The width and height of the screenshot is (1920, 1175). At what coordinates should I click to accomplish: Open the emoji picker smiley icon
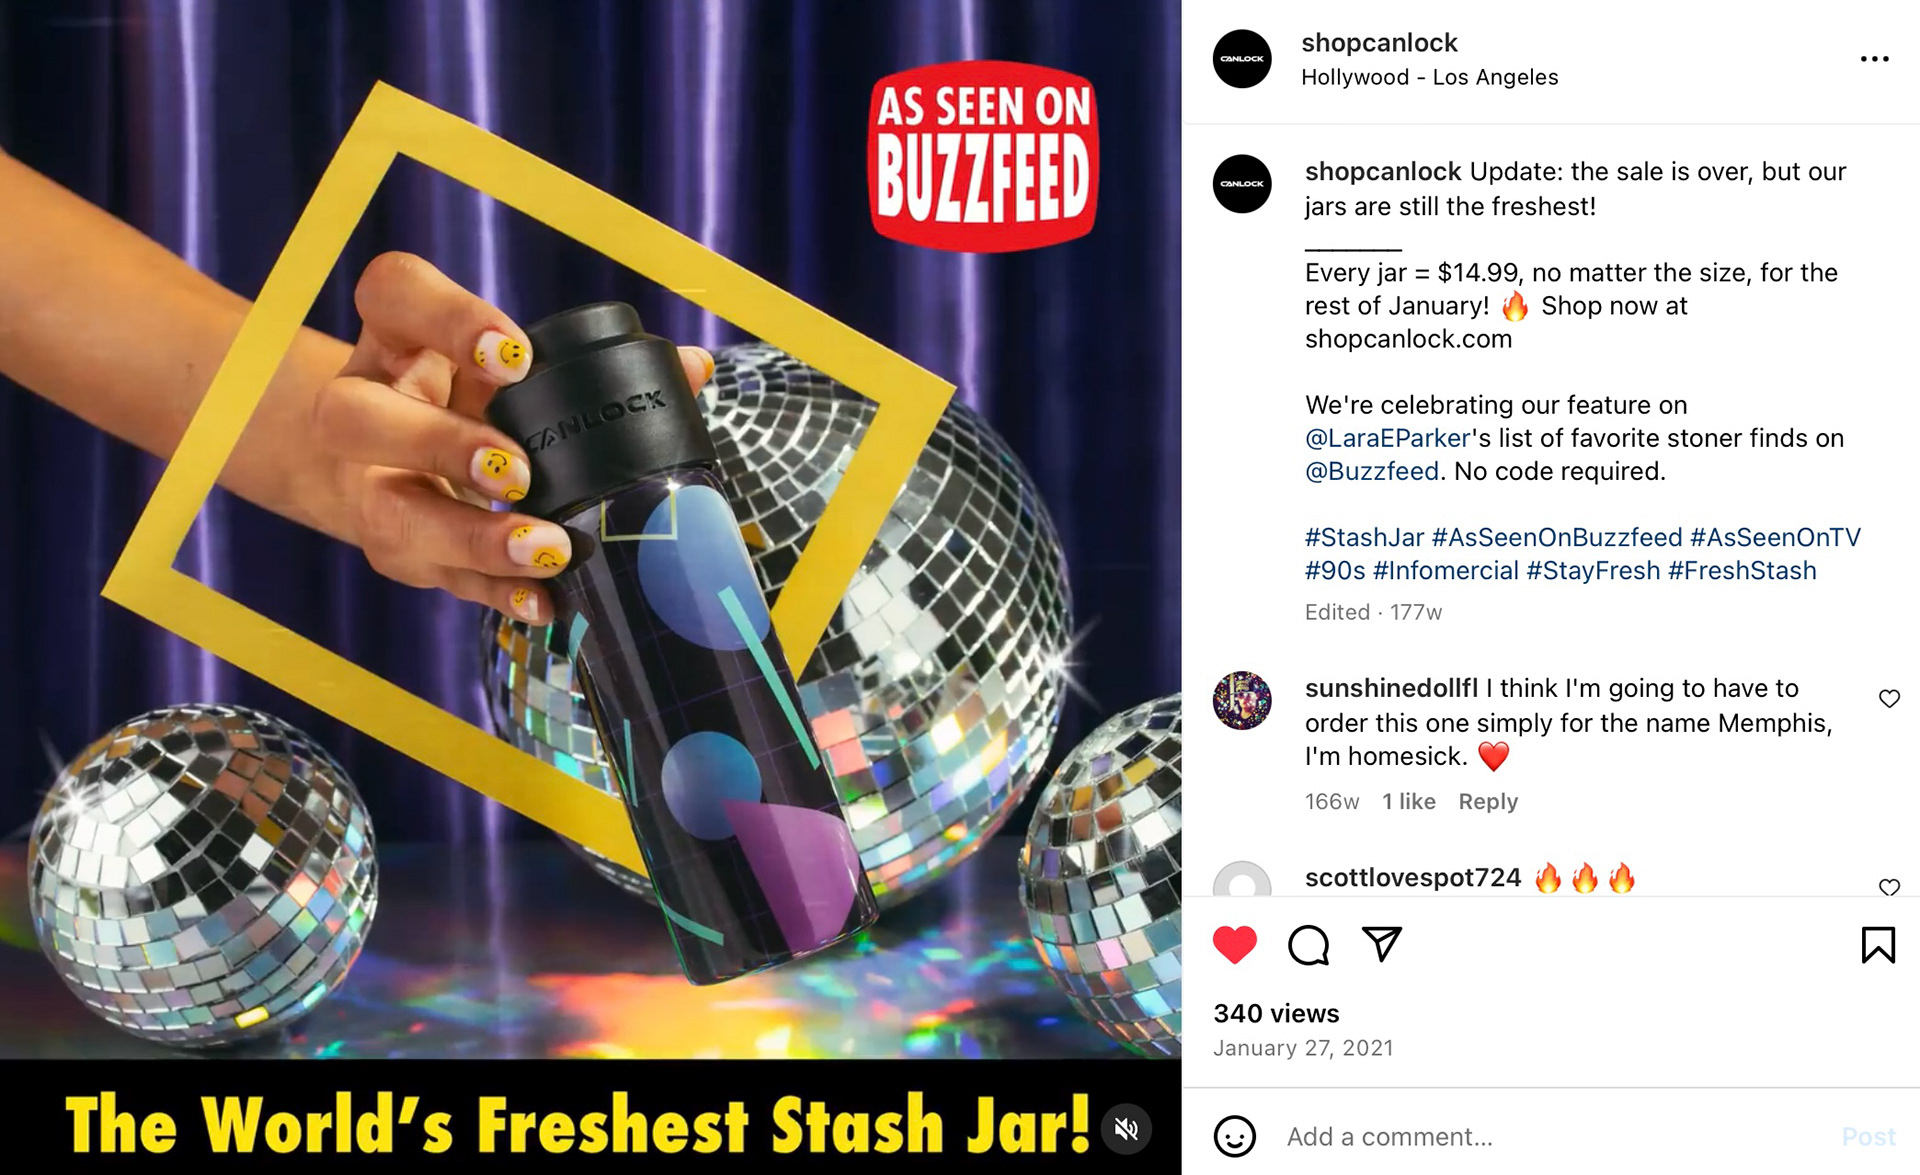[x=1234, y=1137]
